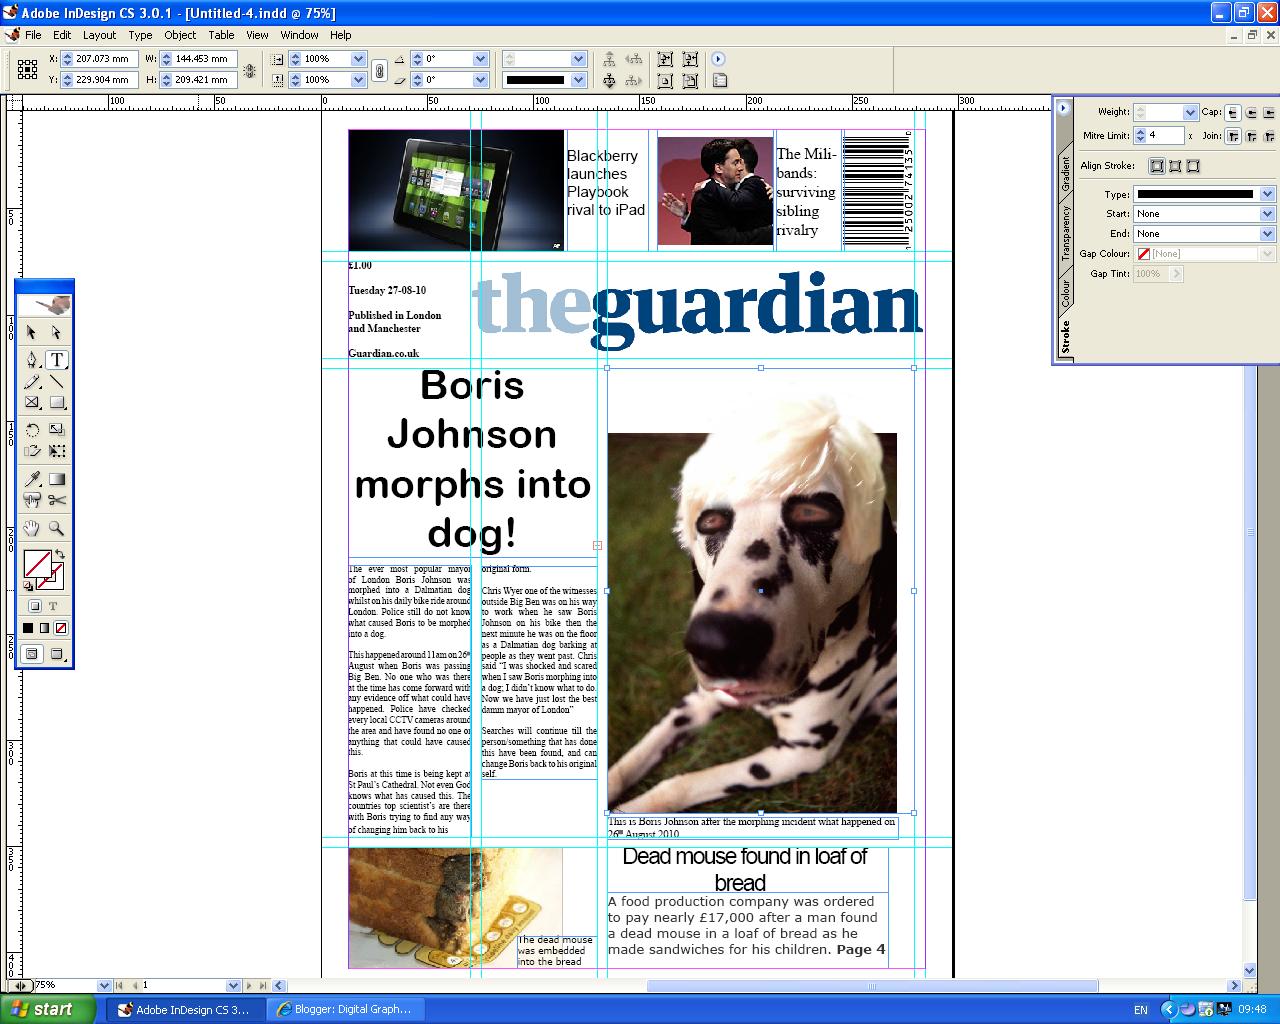Viewport: 1280px width, 1024px height.
Task: Choose the Eyedropper tool
Action: (x=31, y=478)
